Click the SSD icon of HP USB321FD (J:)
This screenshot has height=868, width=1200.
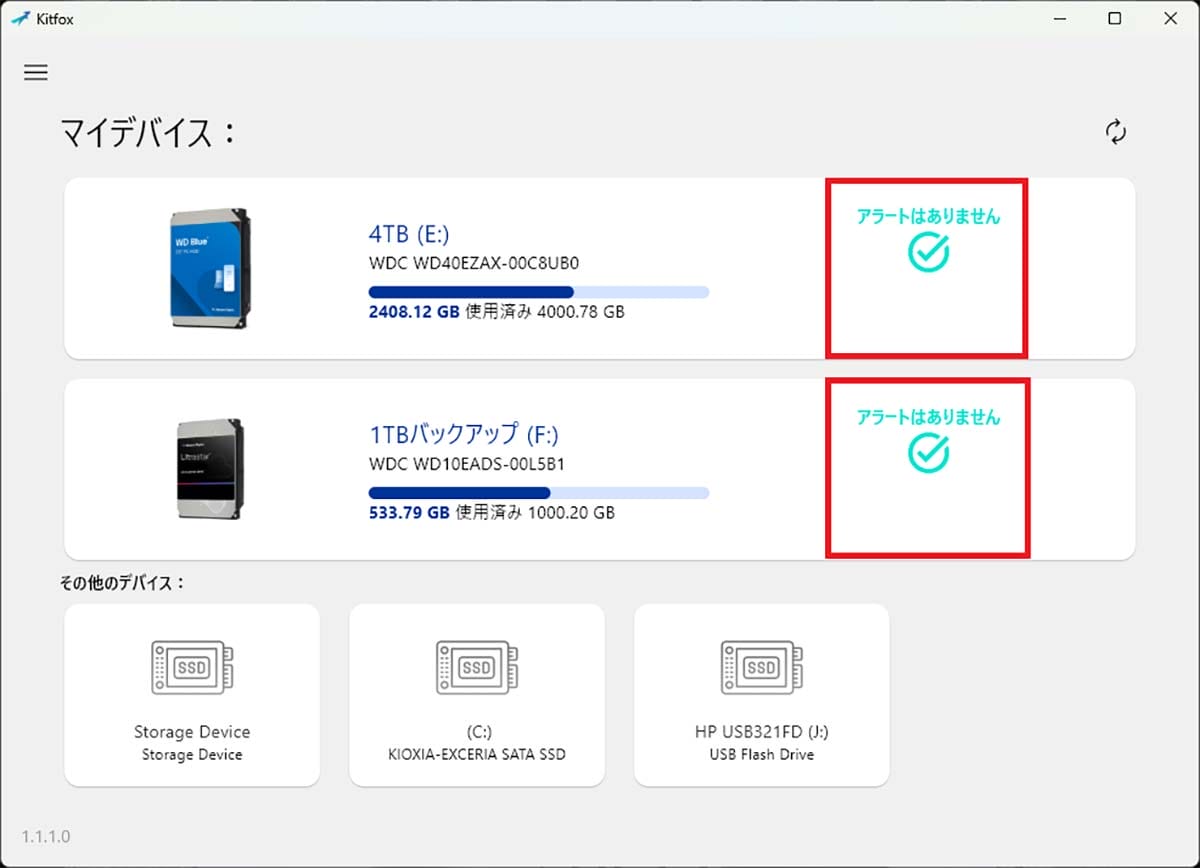point(762,667)
